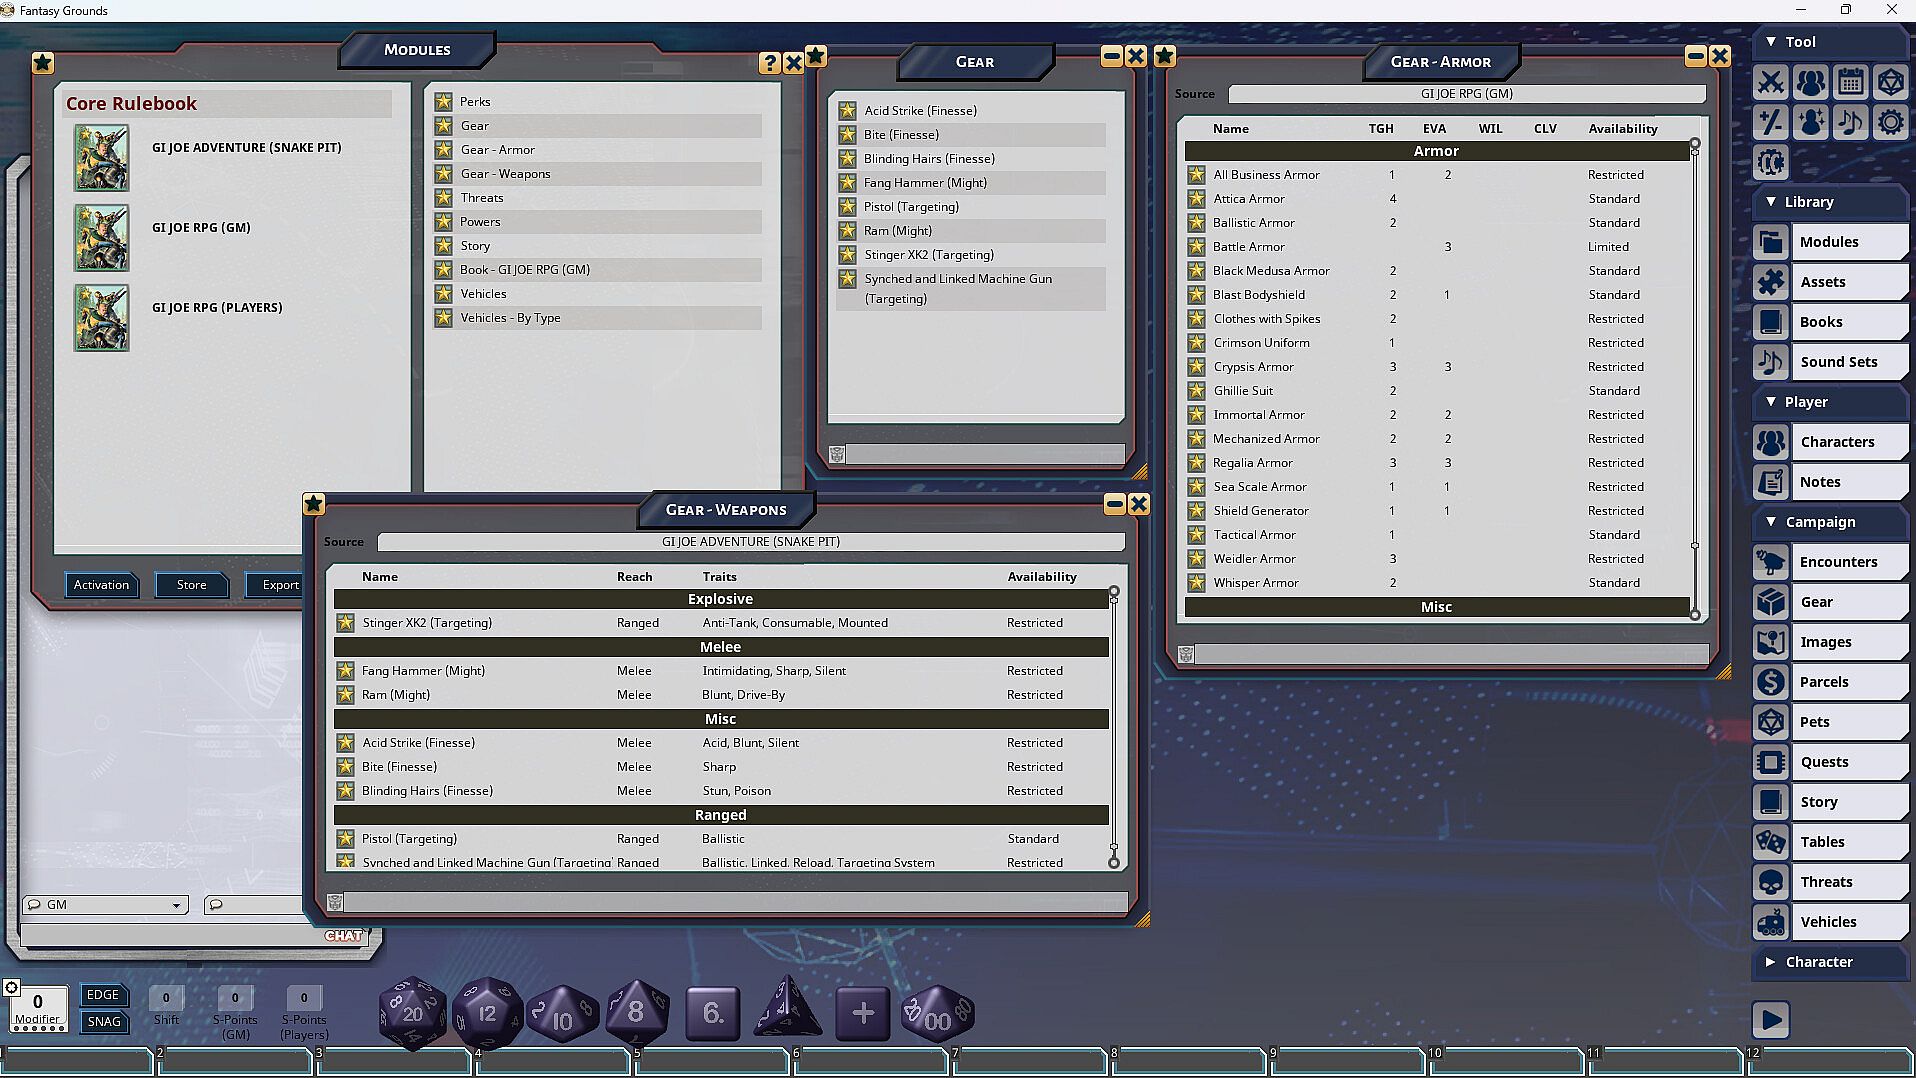Roll the d6 die
Viewport: 1916px width, 1078px height.
click(712, 1013)
